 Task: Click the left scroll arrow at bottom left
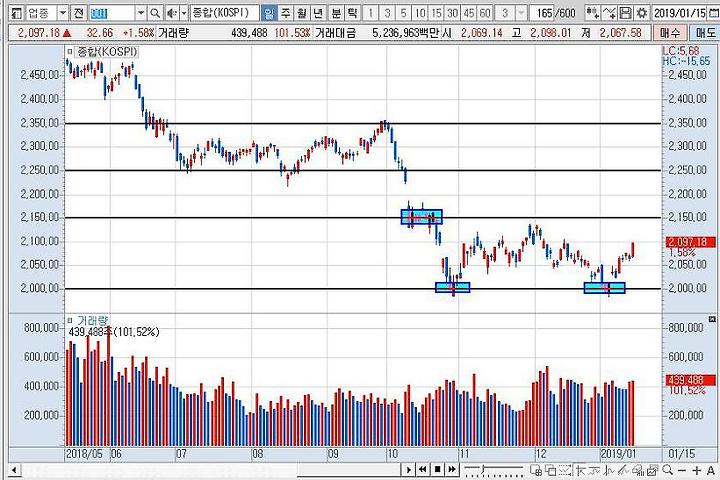tap(14, 470)
